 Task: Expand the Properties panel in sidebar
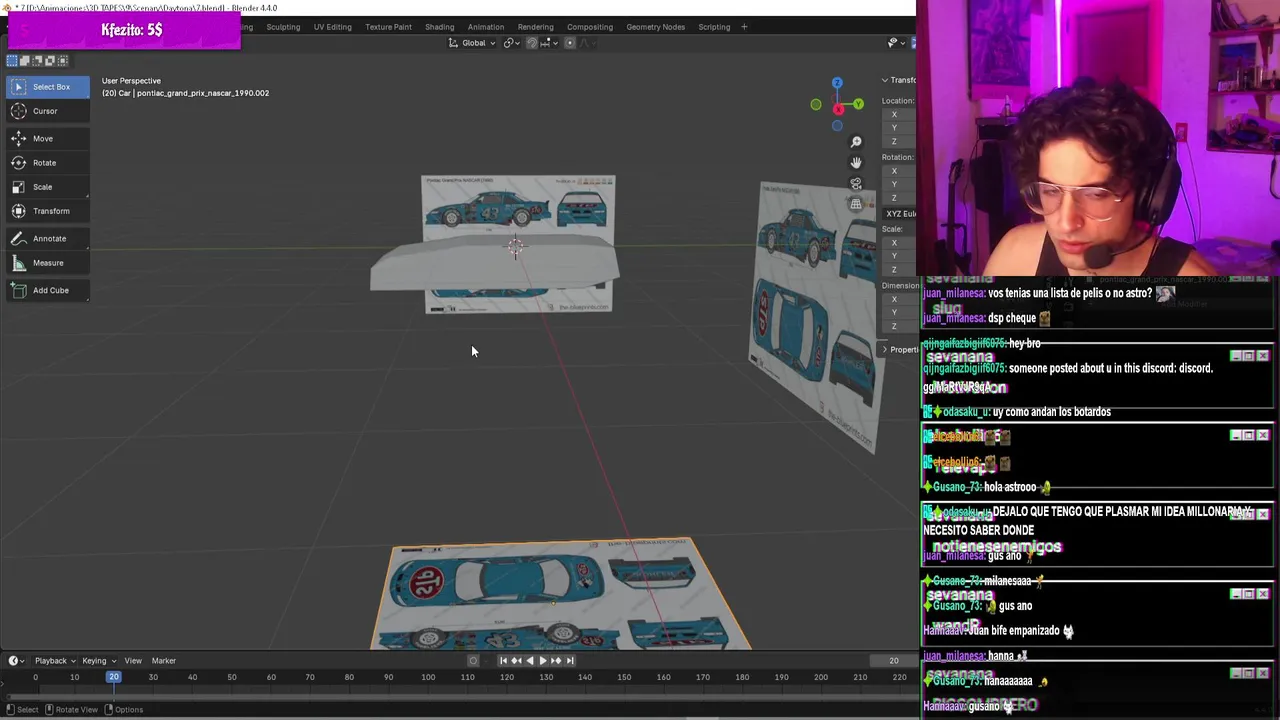[x=898, y=349]
